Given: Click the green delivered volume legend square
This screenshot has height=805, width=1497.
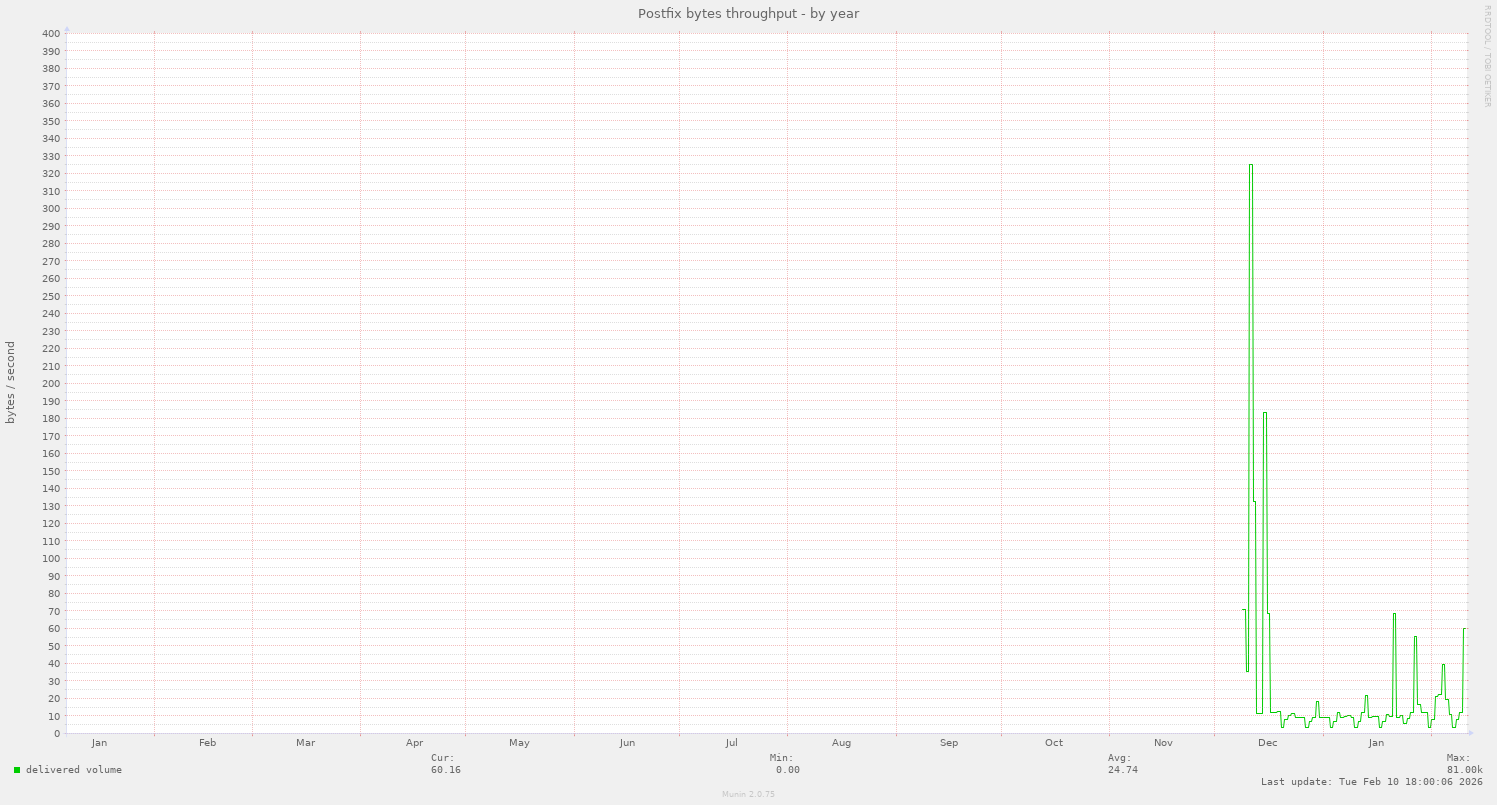Looking at the screenshot, I should pyautogui.click(x=15, y=769).
